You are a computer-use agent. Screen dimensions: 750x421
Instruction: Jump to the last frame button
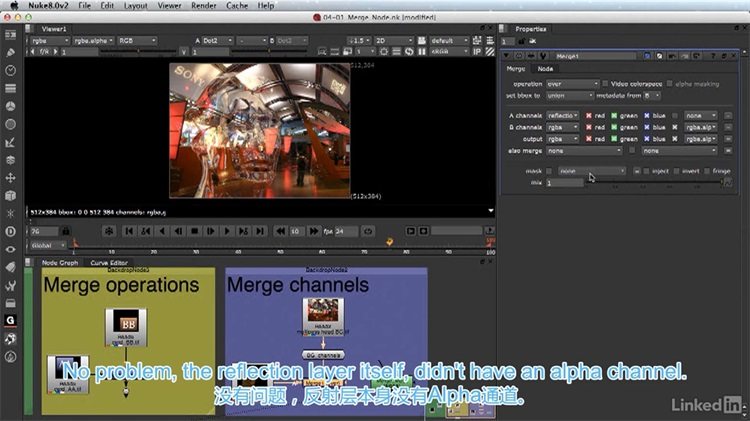pos(260,231)
